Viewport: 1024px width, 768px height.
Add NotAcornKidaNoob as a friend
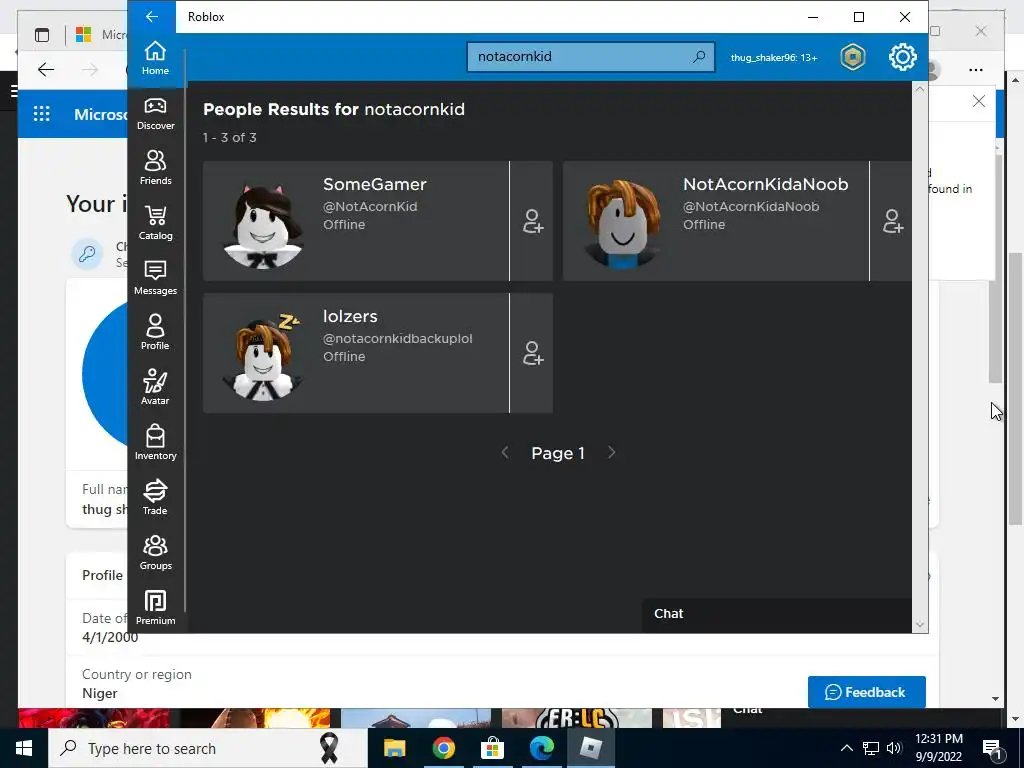(892, 221)
